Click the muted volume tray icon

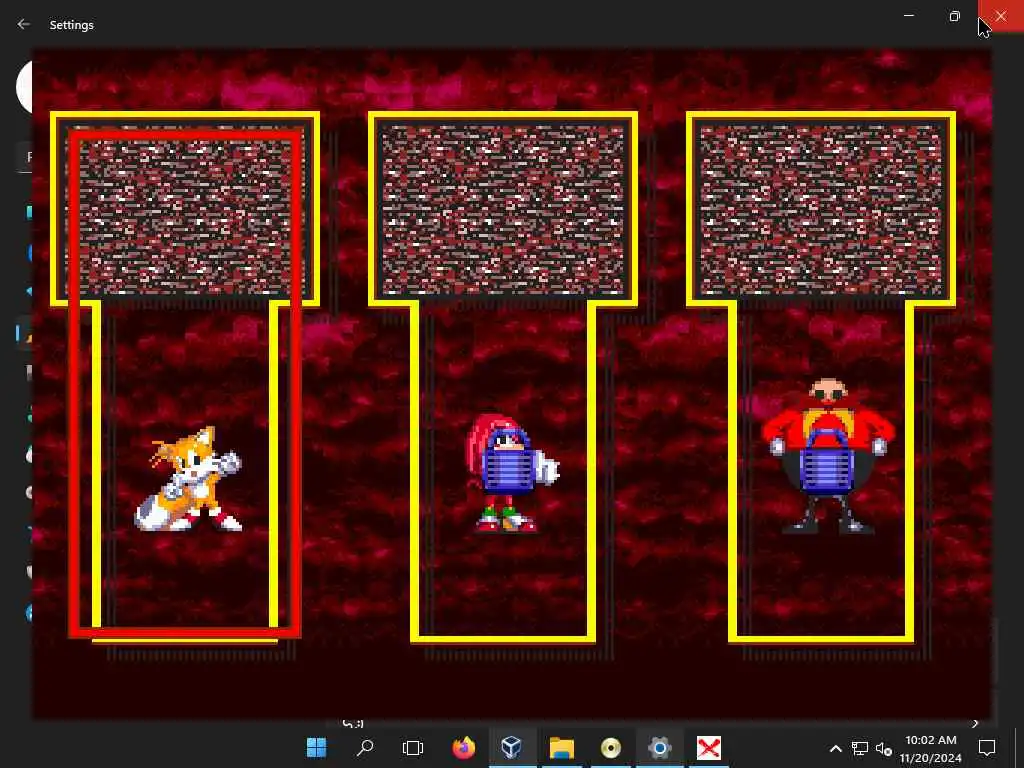pyautogui.click(x=884, y=748)
